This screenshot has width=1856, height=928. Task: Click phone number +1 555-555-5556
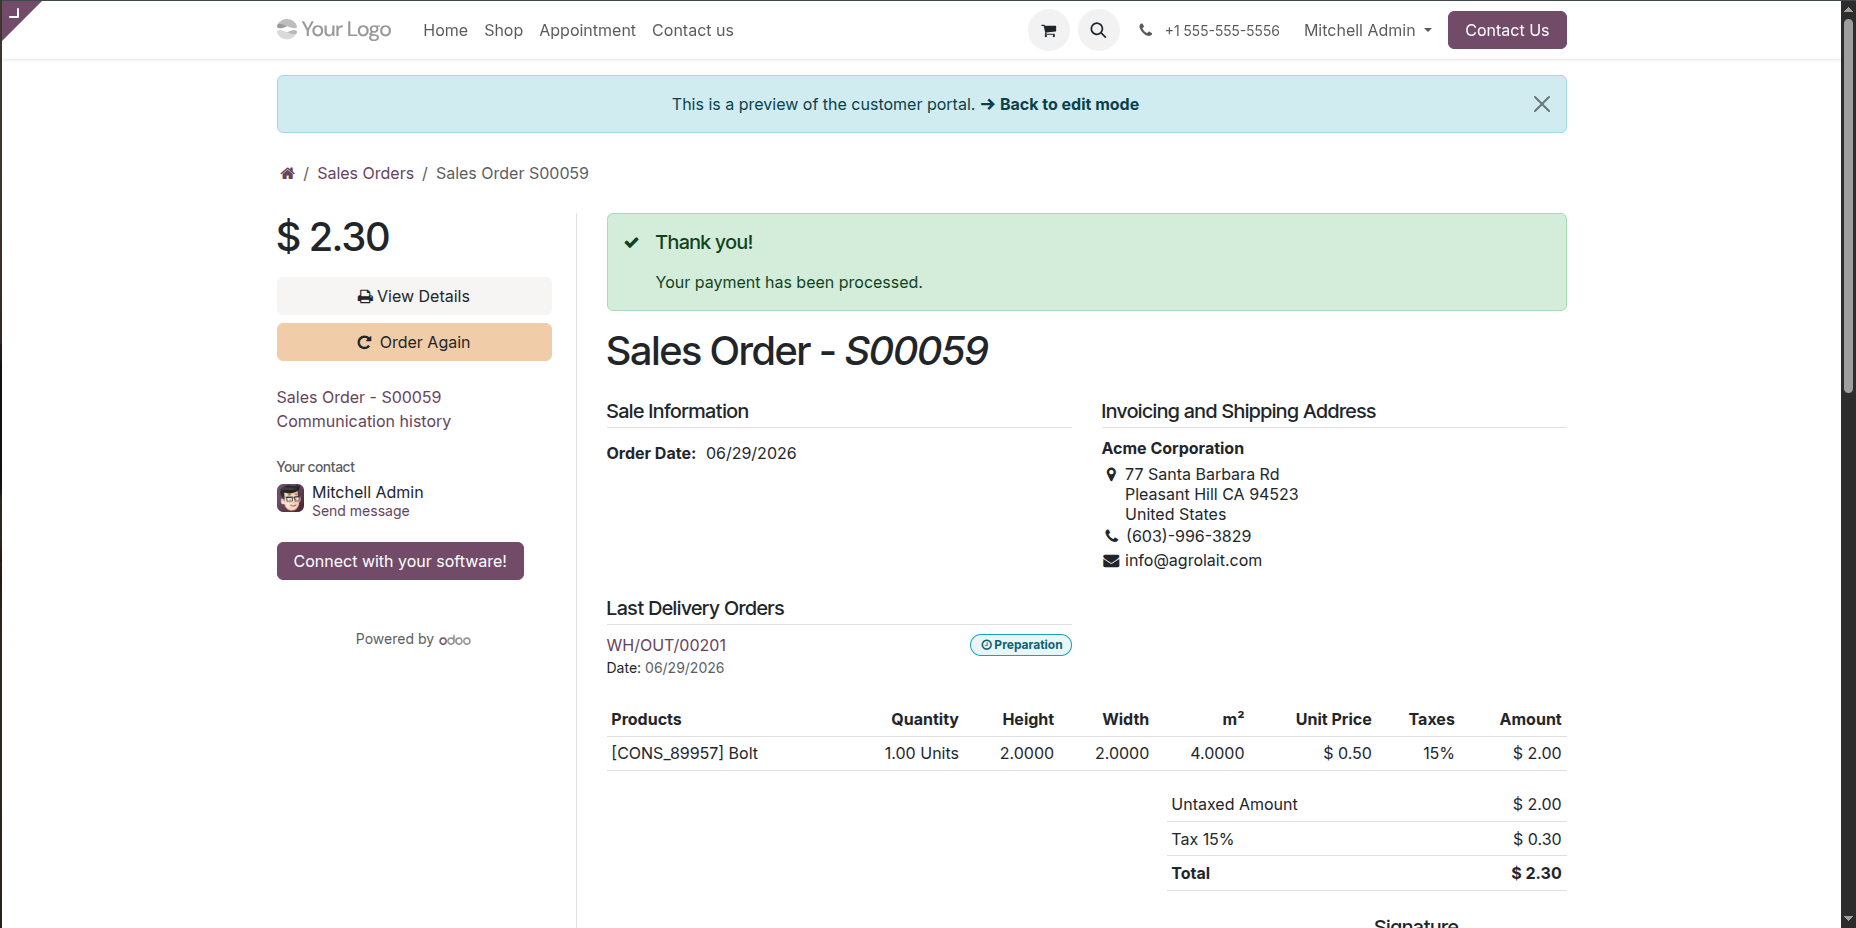pyautogui.click(x=1222, y=30)
